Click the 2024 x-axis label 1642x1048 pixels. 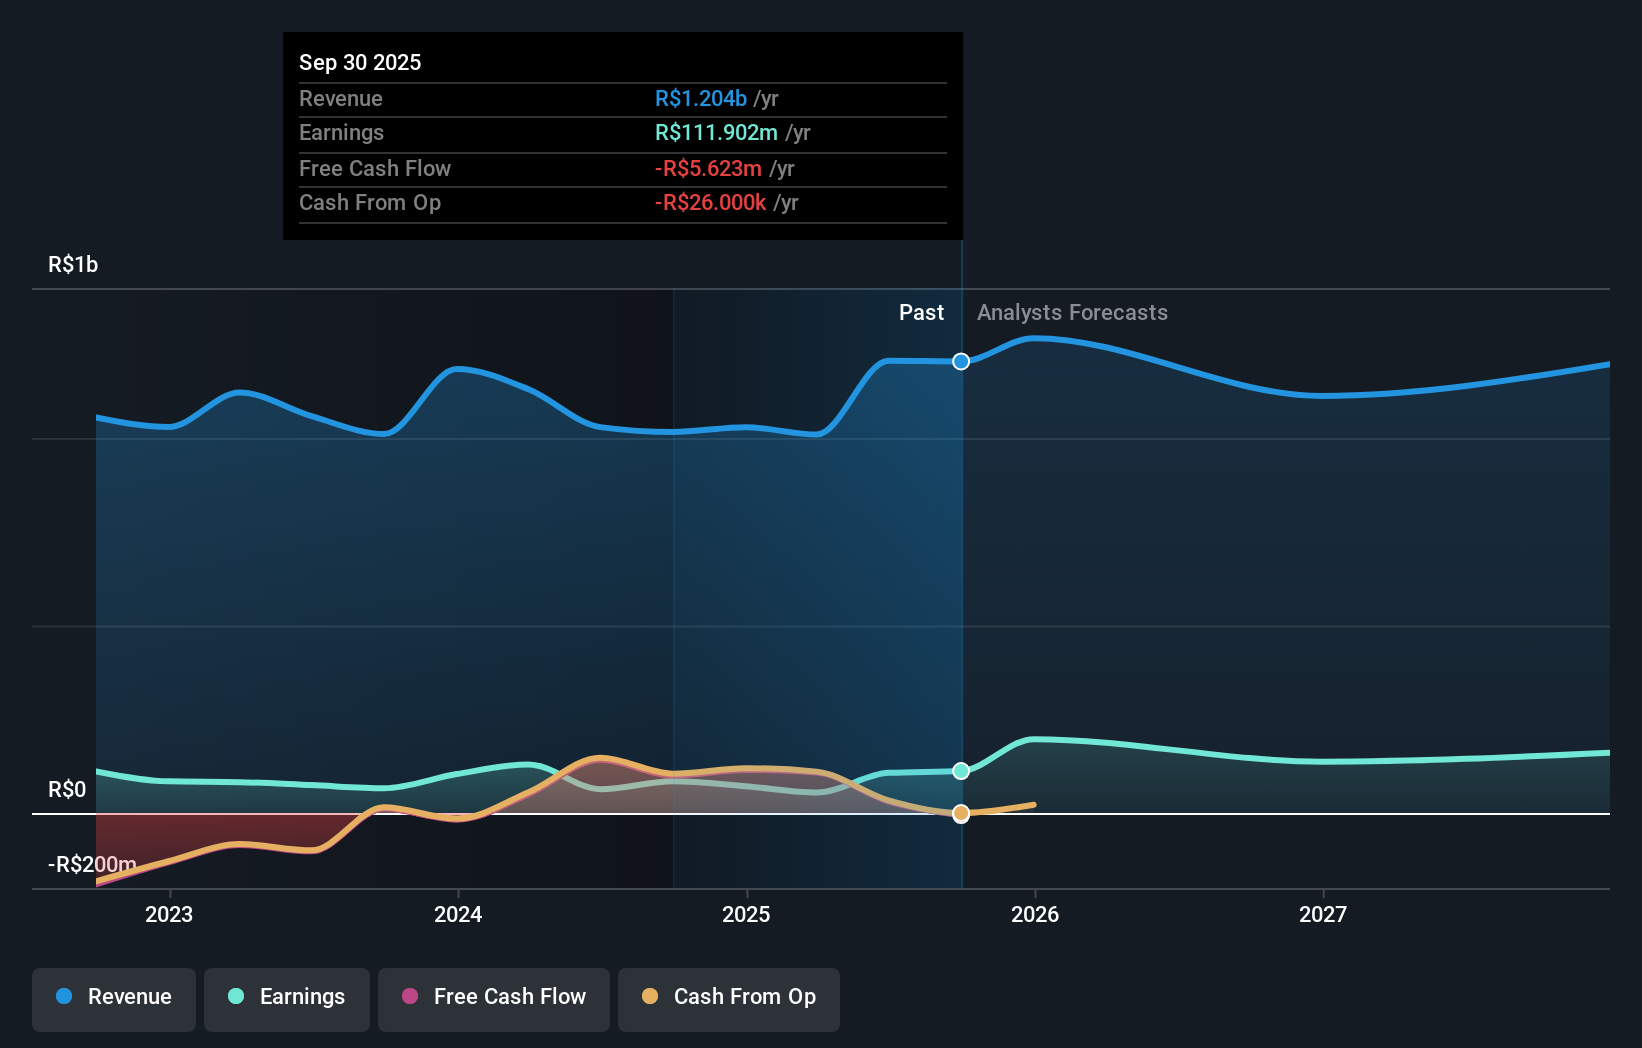click(x=458, y=914)
